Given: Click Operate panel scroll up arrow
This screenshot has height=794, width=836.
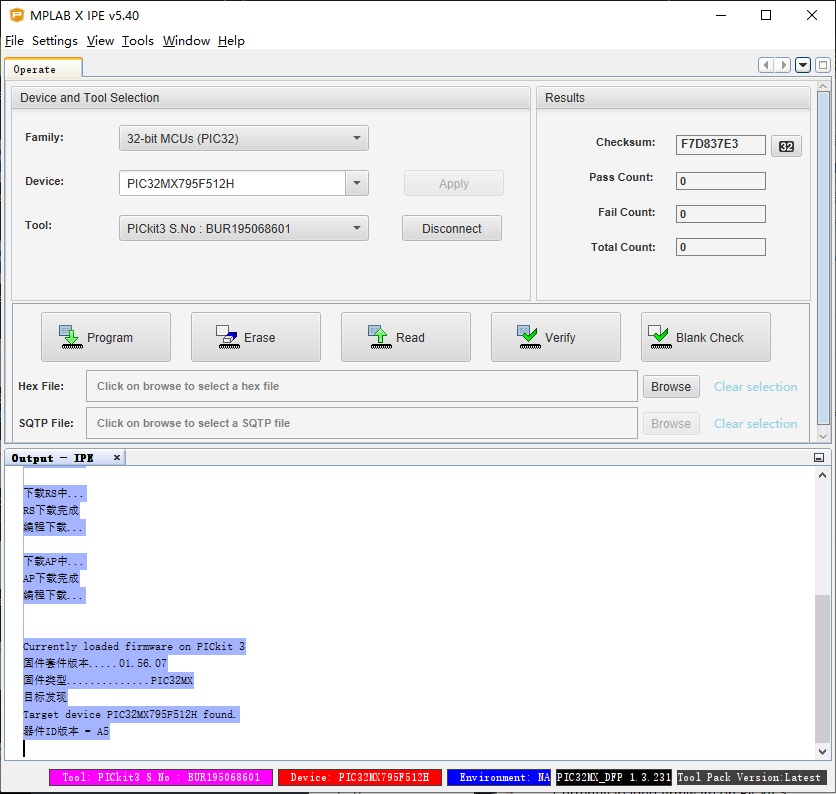Looking at the screenshot, I should (x=823, y=86).
